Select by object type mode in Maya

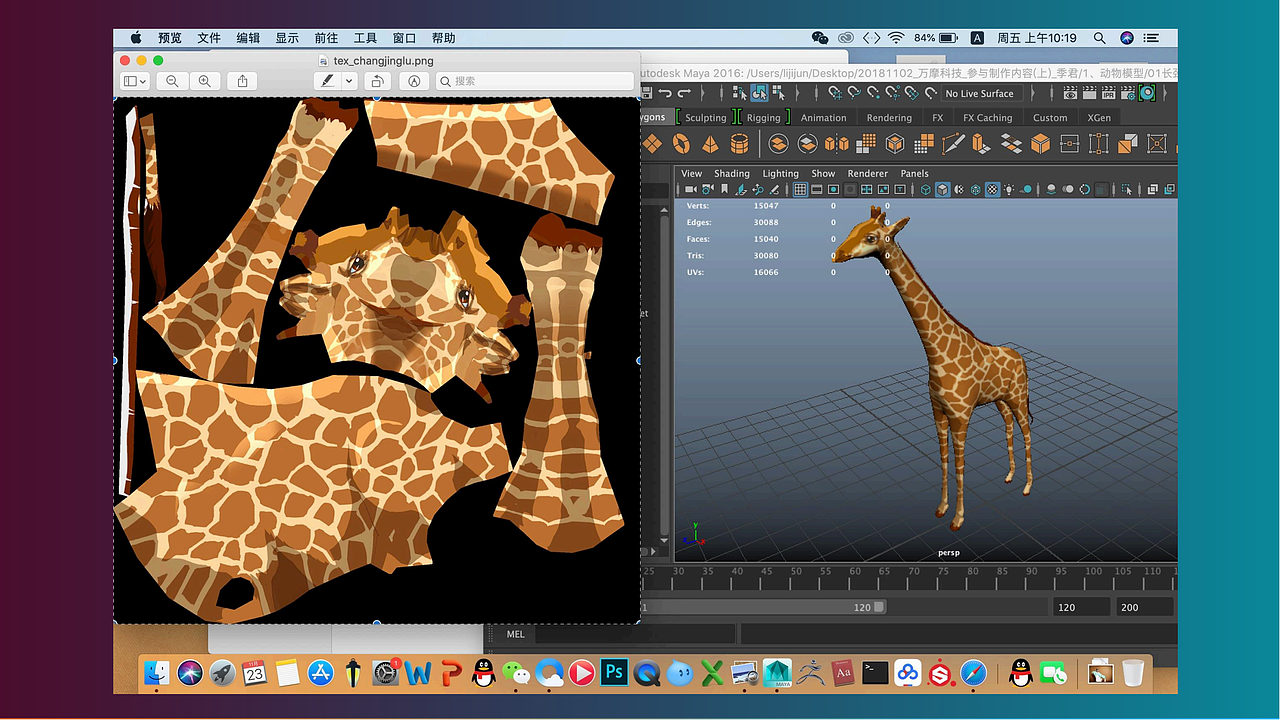[759, 93]
